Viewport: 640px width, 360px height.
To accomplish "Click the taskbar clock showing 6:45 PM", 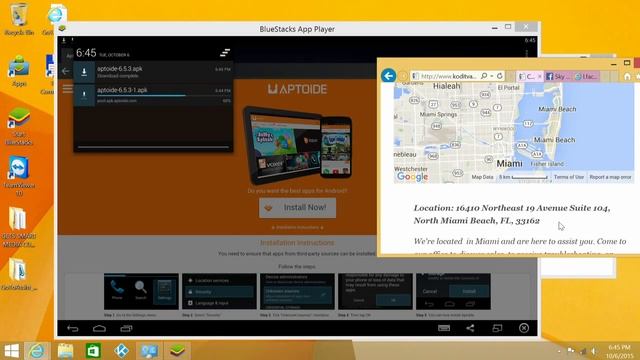I will pos(620,351).
